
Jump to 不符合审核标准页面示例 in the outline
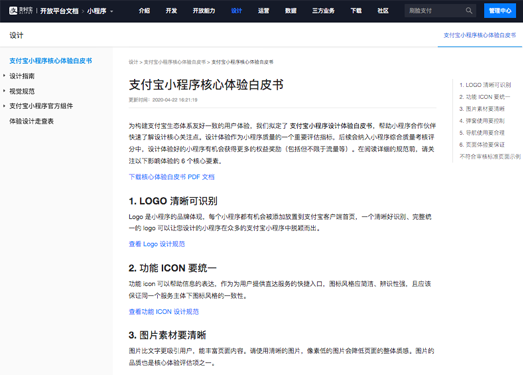(490, 156)
